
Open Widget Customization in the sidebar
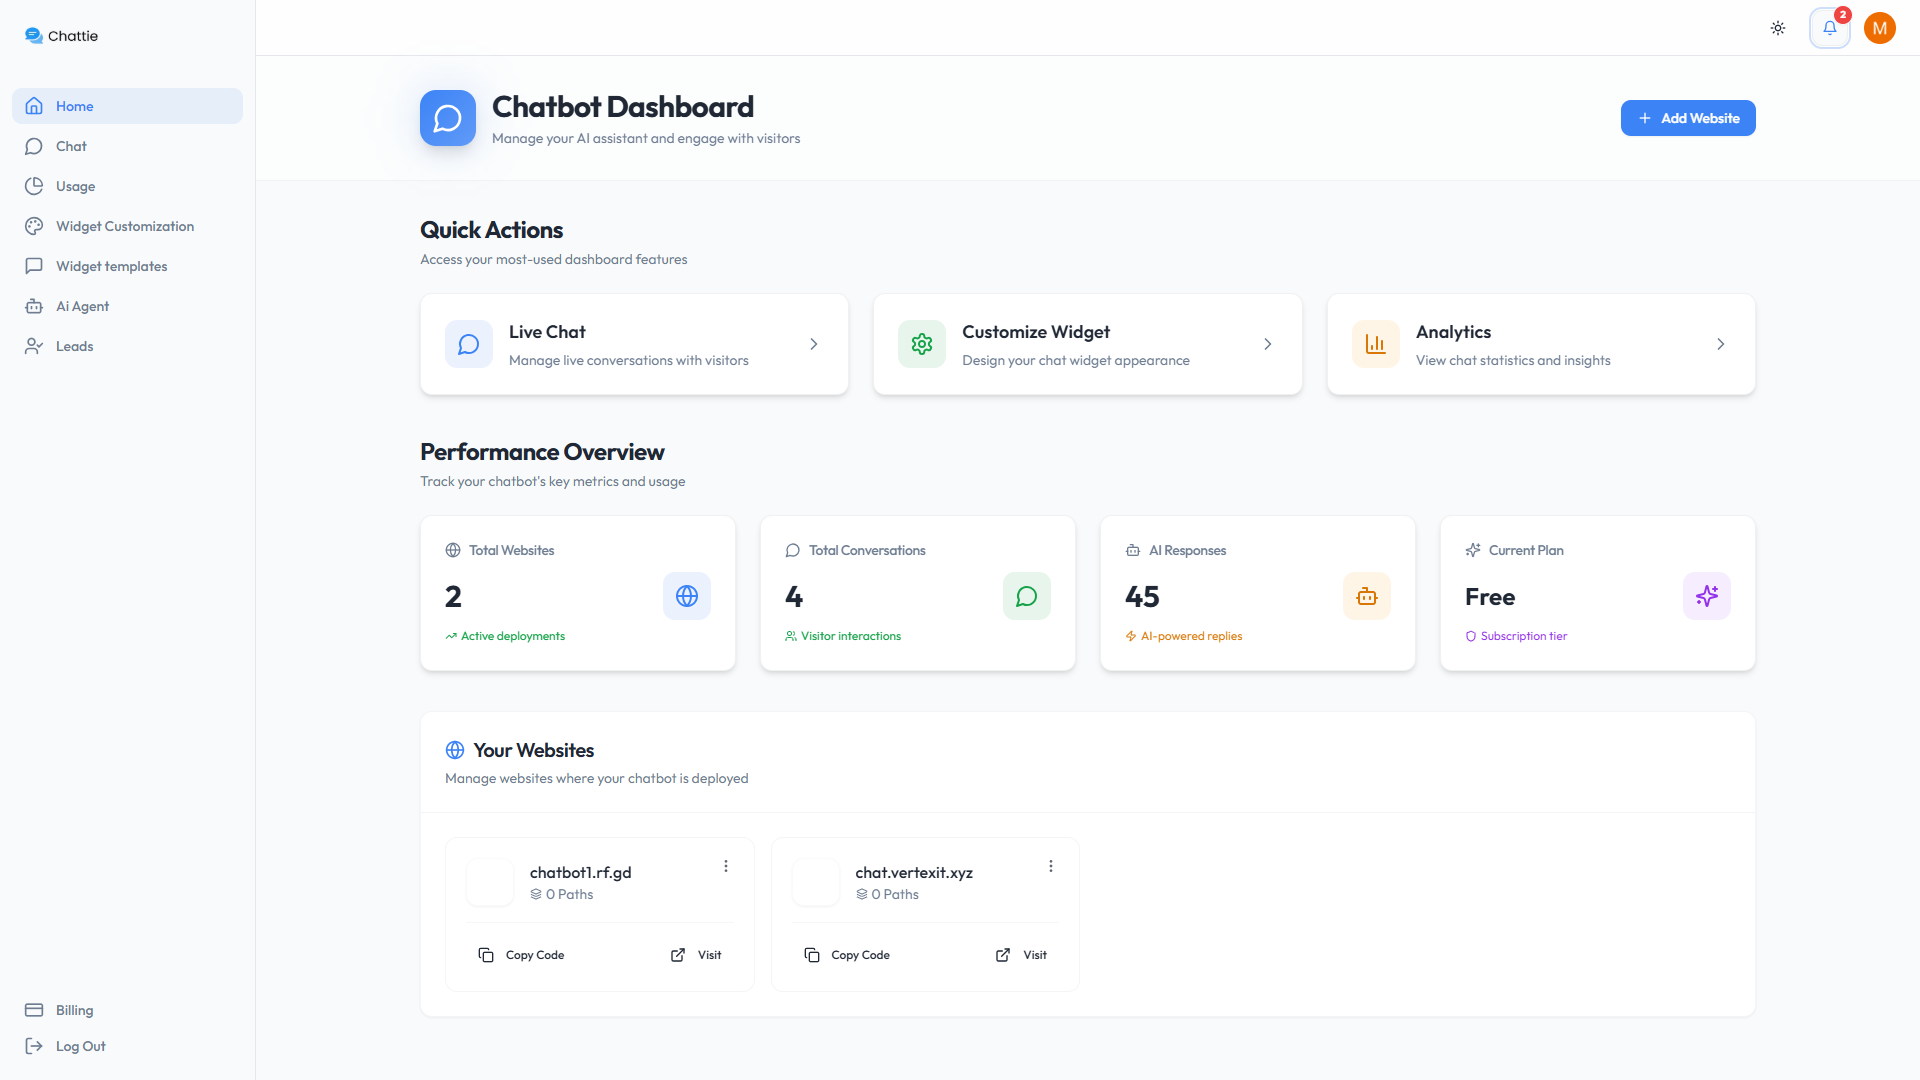point(125,226)
